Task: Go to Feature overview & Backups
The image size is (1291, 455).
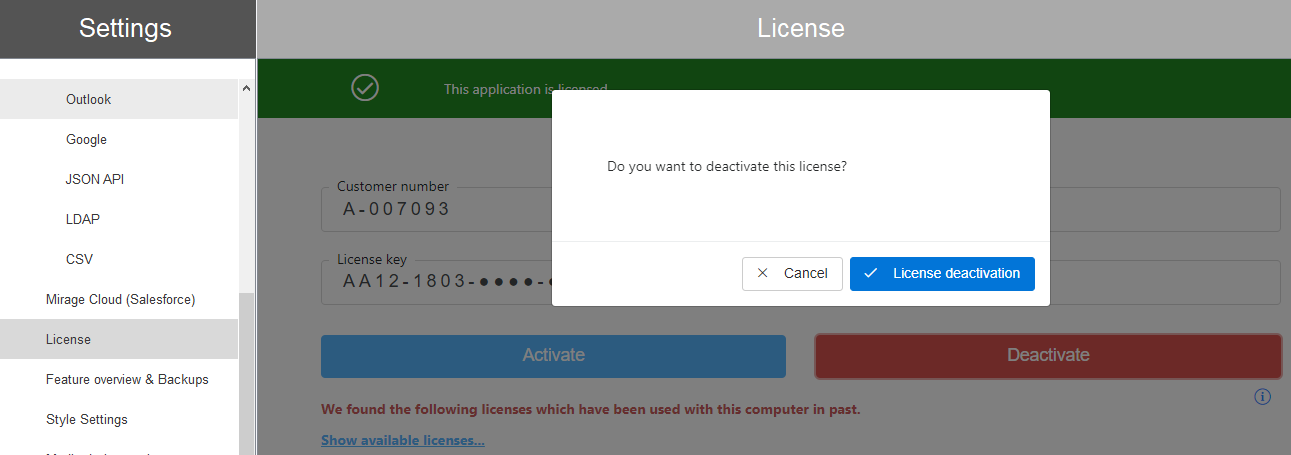Action: (127, 380)
